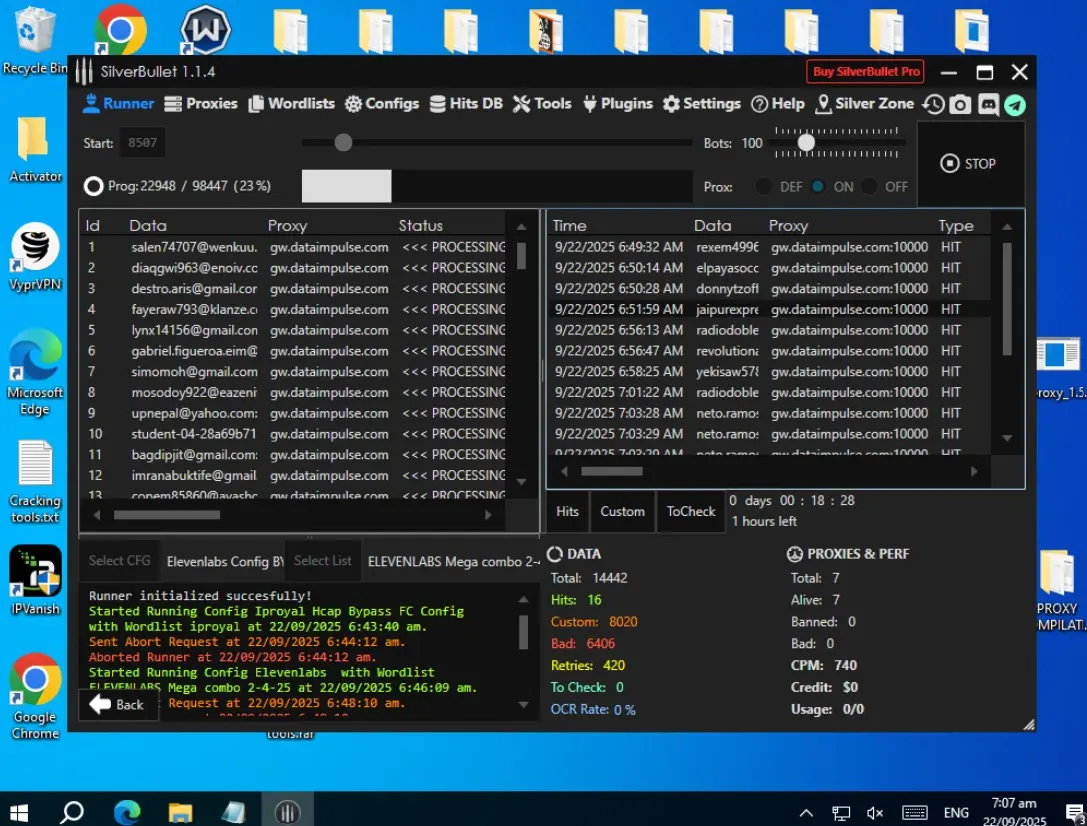
Task: Open the Wordlists section
Action: tap(292, 104)
